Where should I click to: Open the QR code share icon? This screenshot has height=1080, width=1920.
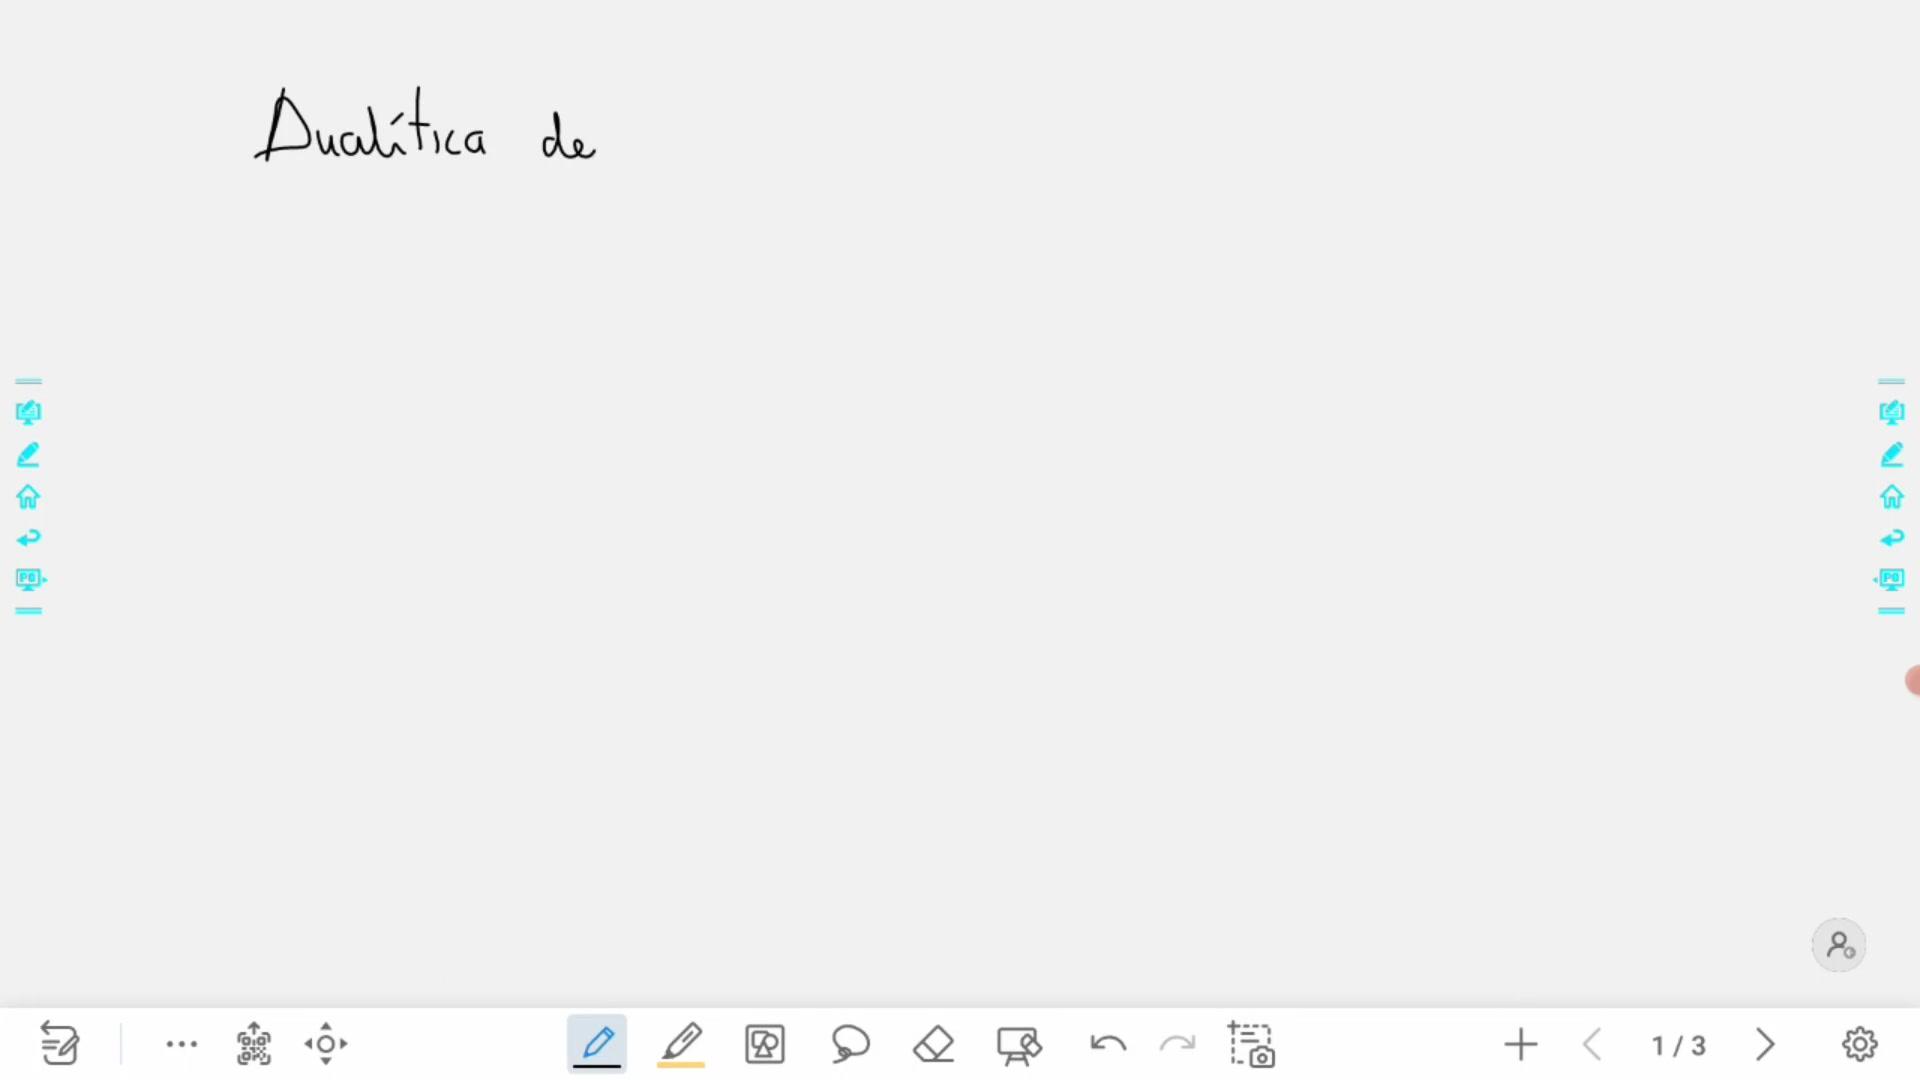pos(253,1044)
